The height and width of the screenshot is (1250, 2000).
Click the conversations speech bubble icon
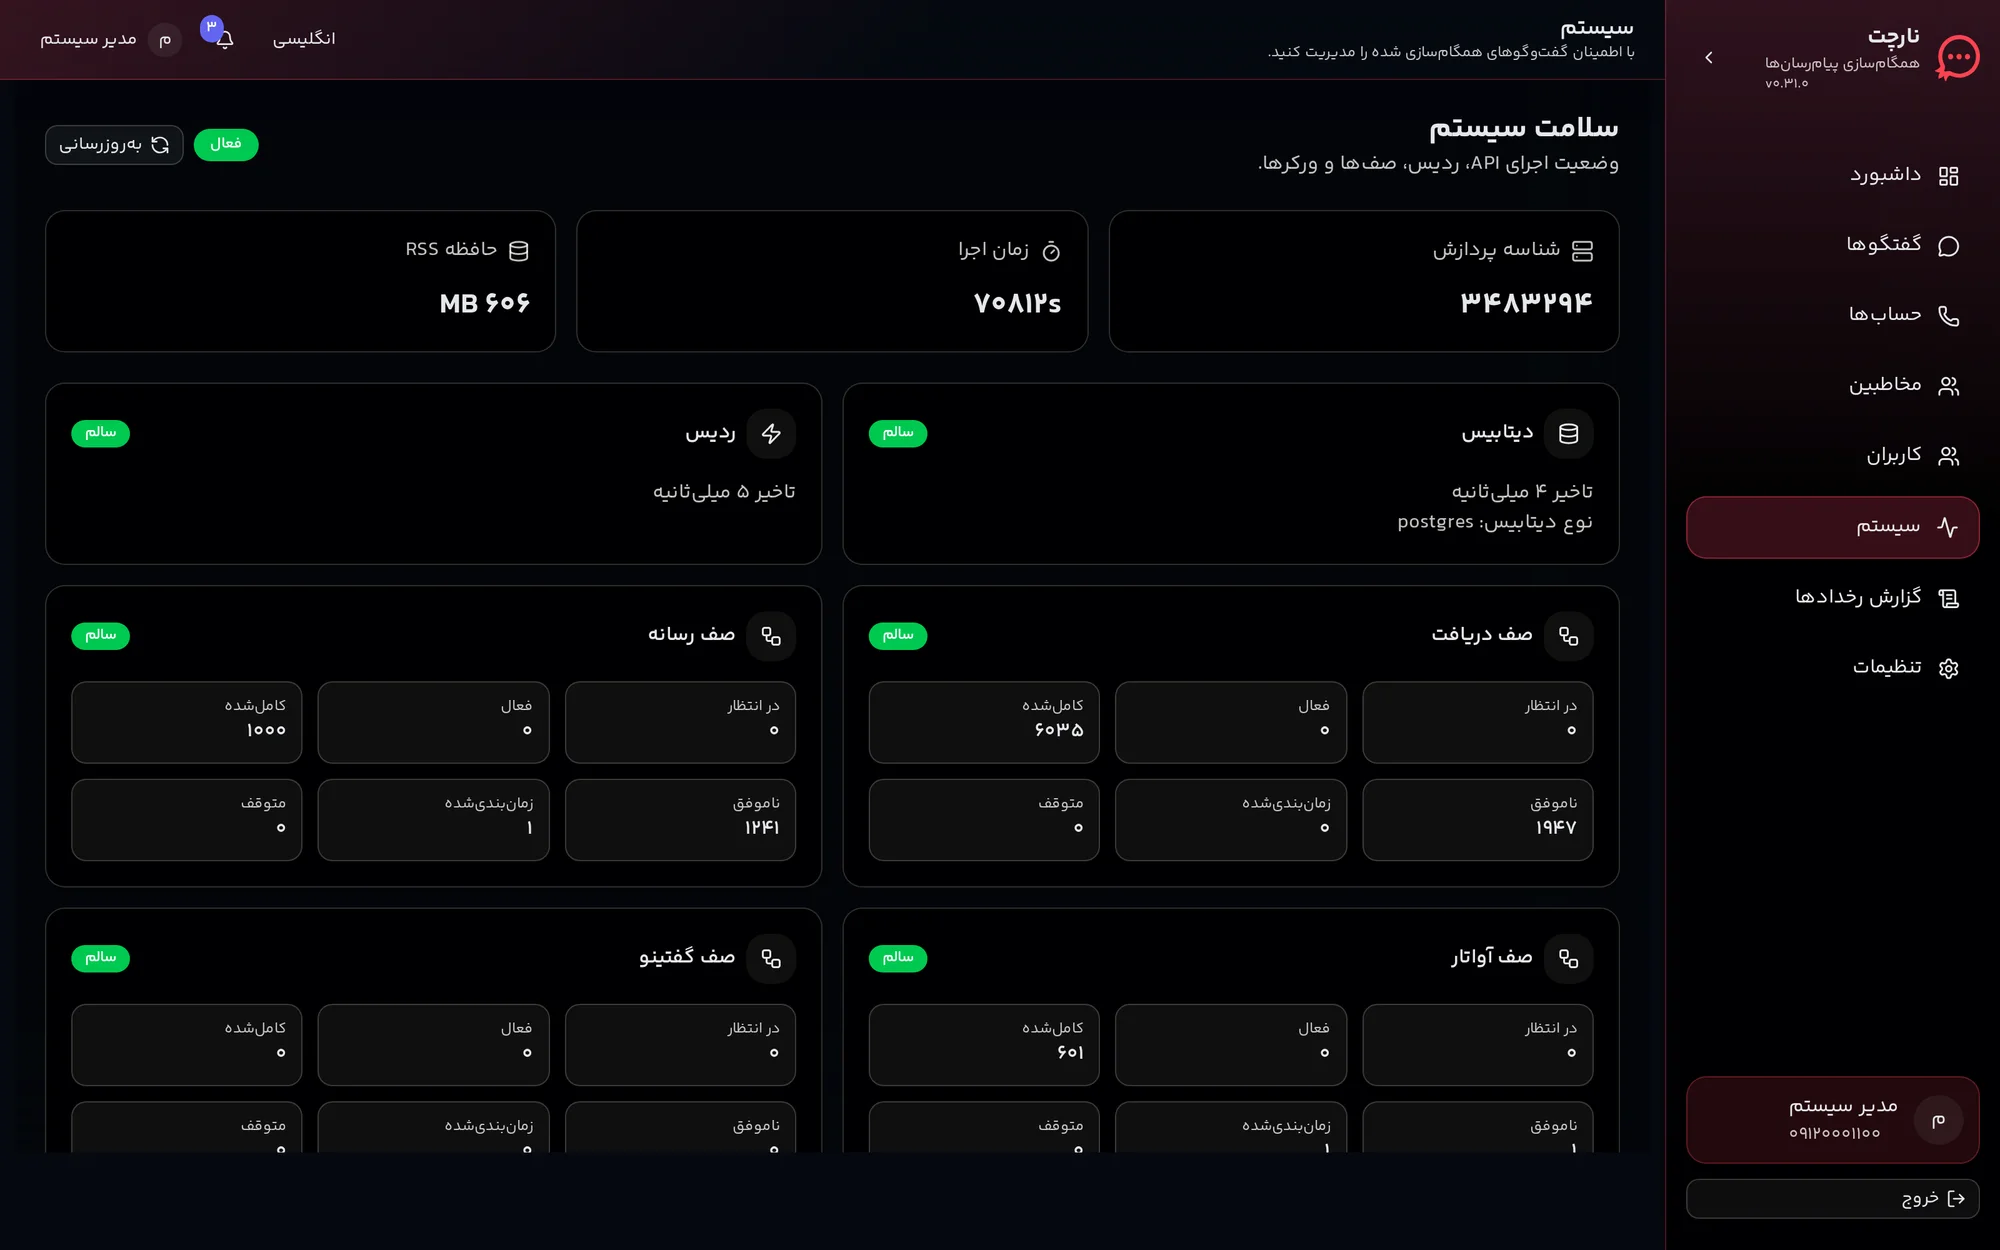[x=1948, y=246]
